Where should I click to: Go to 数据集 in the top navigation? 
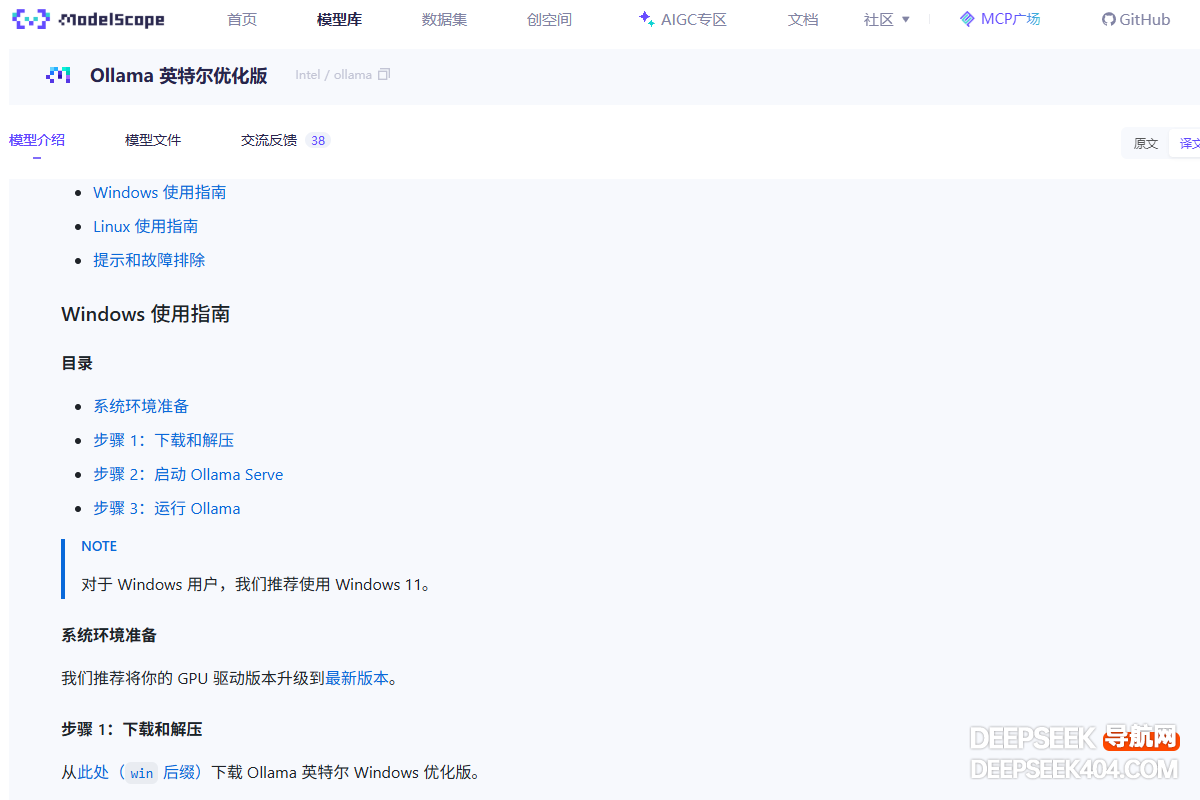(x=444, y=19)
